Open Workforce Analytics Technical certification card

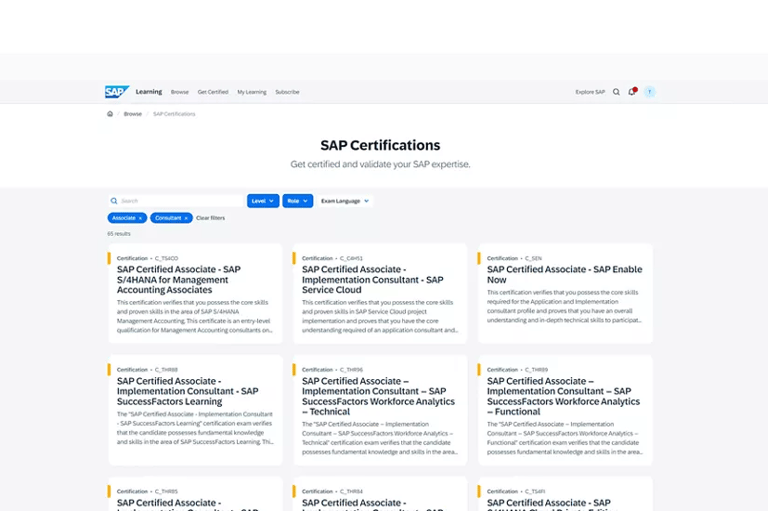click(380, 410)
